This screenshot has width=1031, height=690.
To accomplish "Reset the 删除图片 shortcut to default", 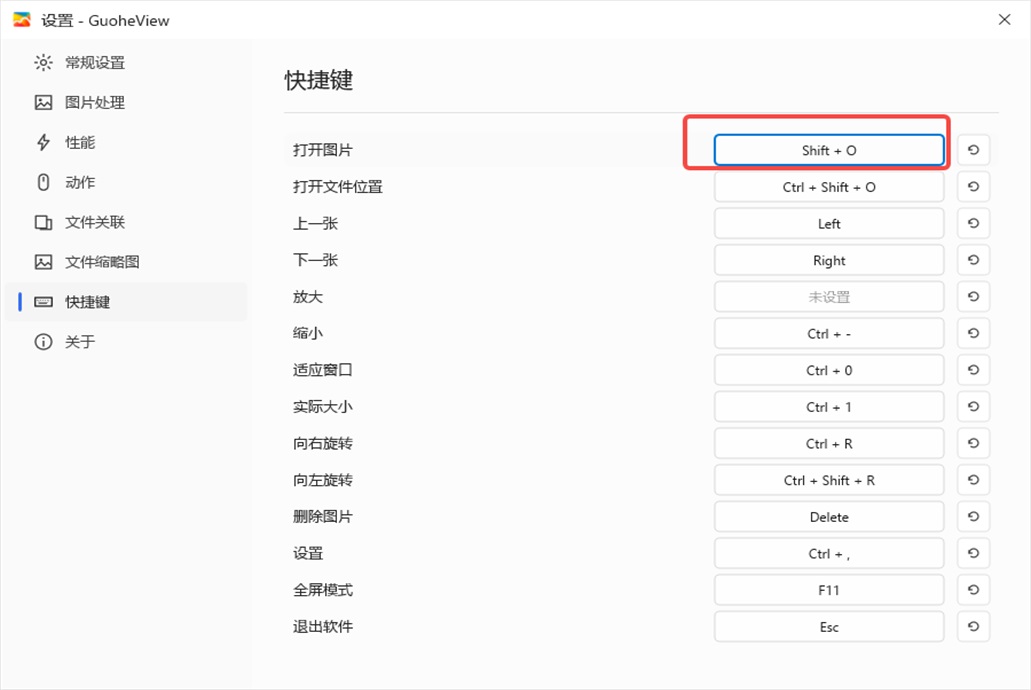I will coord(973,517).
